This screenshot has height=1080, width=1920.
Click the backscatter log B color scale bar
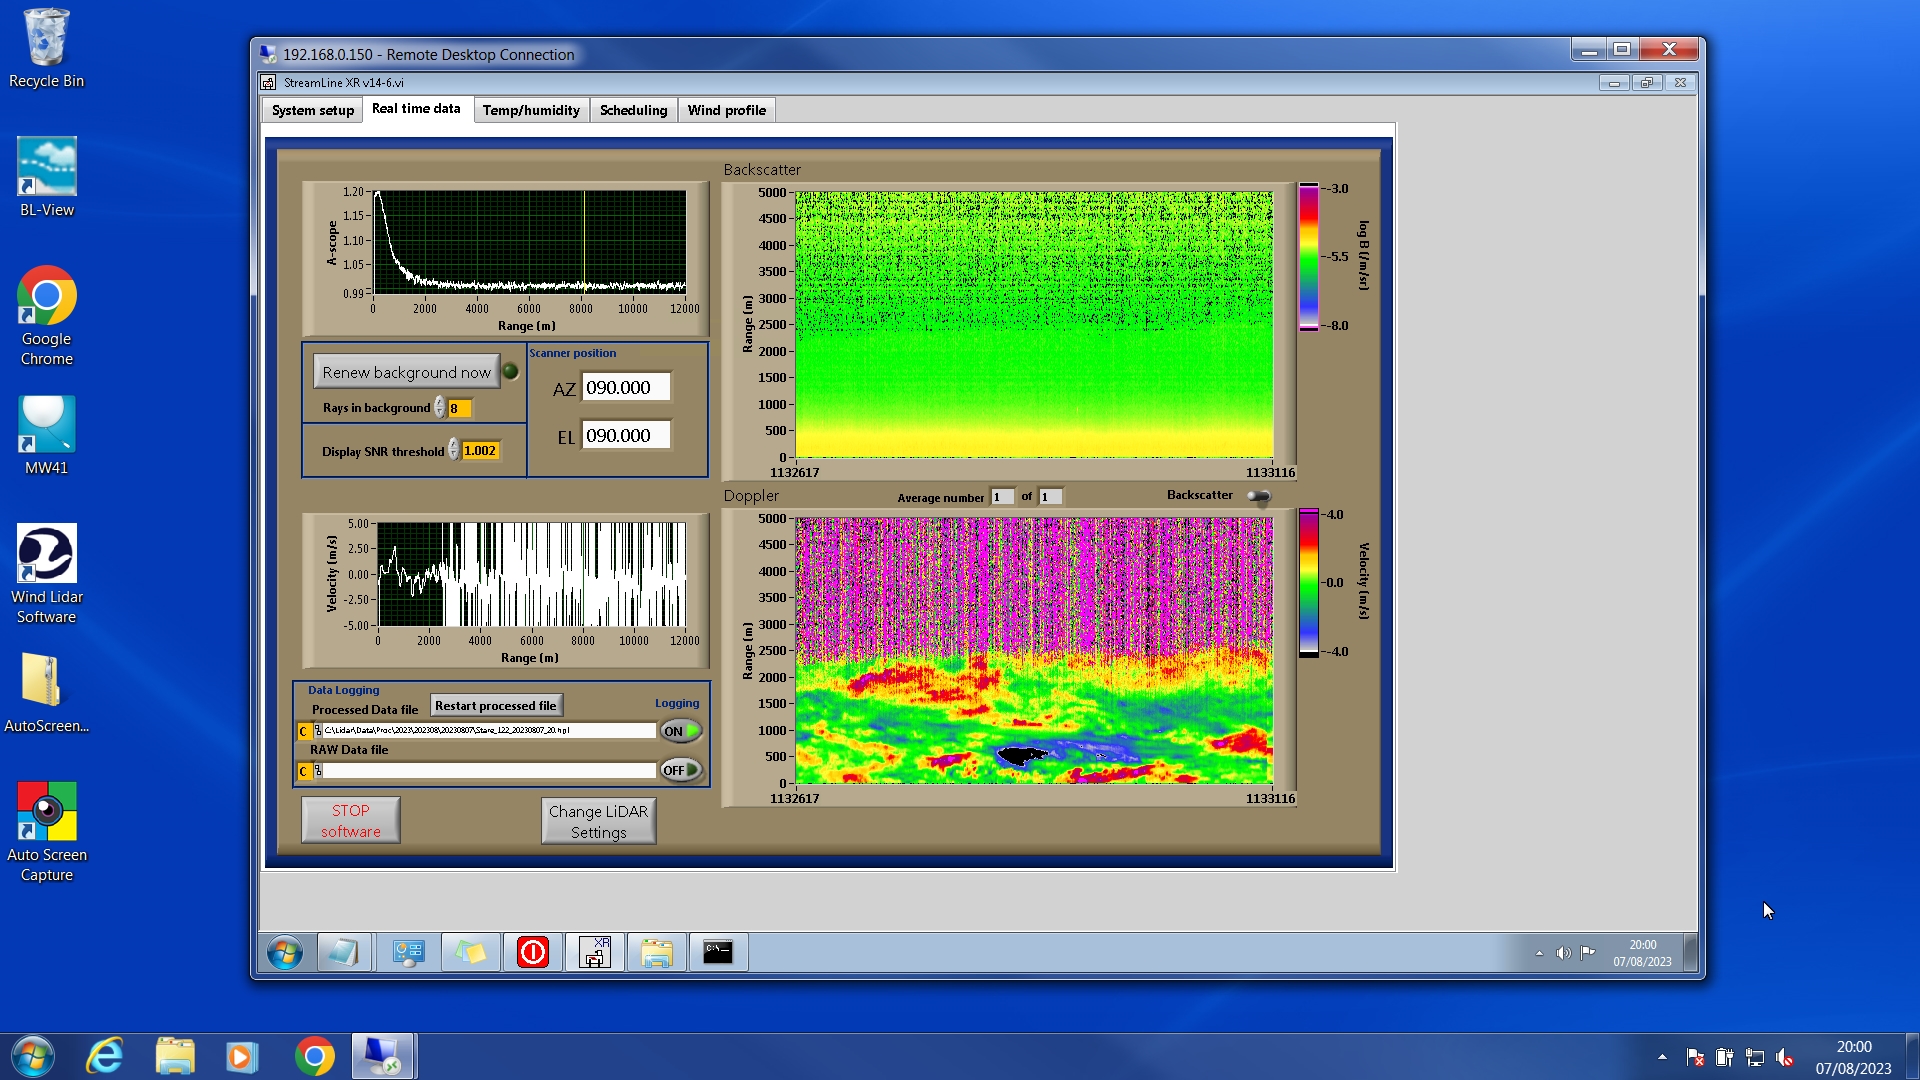(x=1307, y=257)
